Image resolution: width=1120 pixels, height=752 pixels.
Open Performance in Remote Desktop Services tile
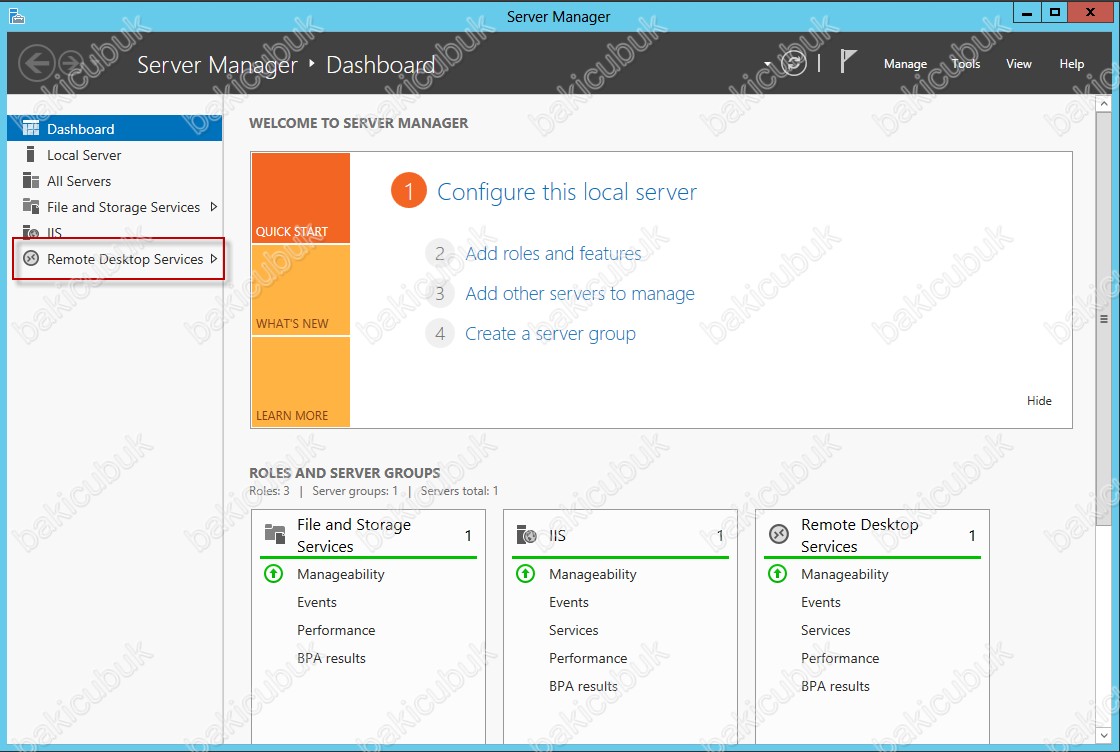[x=840, y=658]
